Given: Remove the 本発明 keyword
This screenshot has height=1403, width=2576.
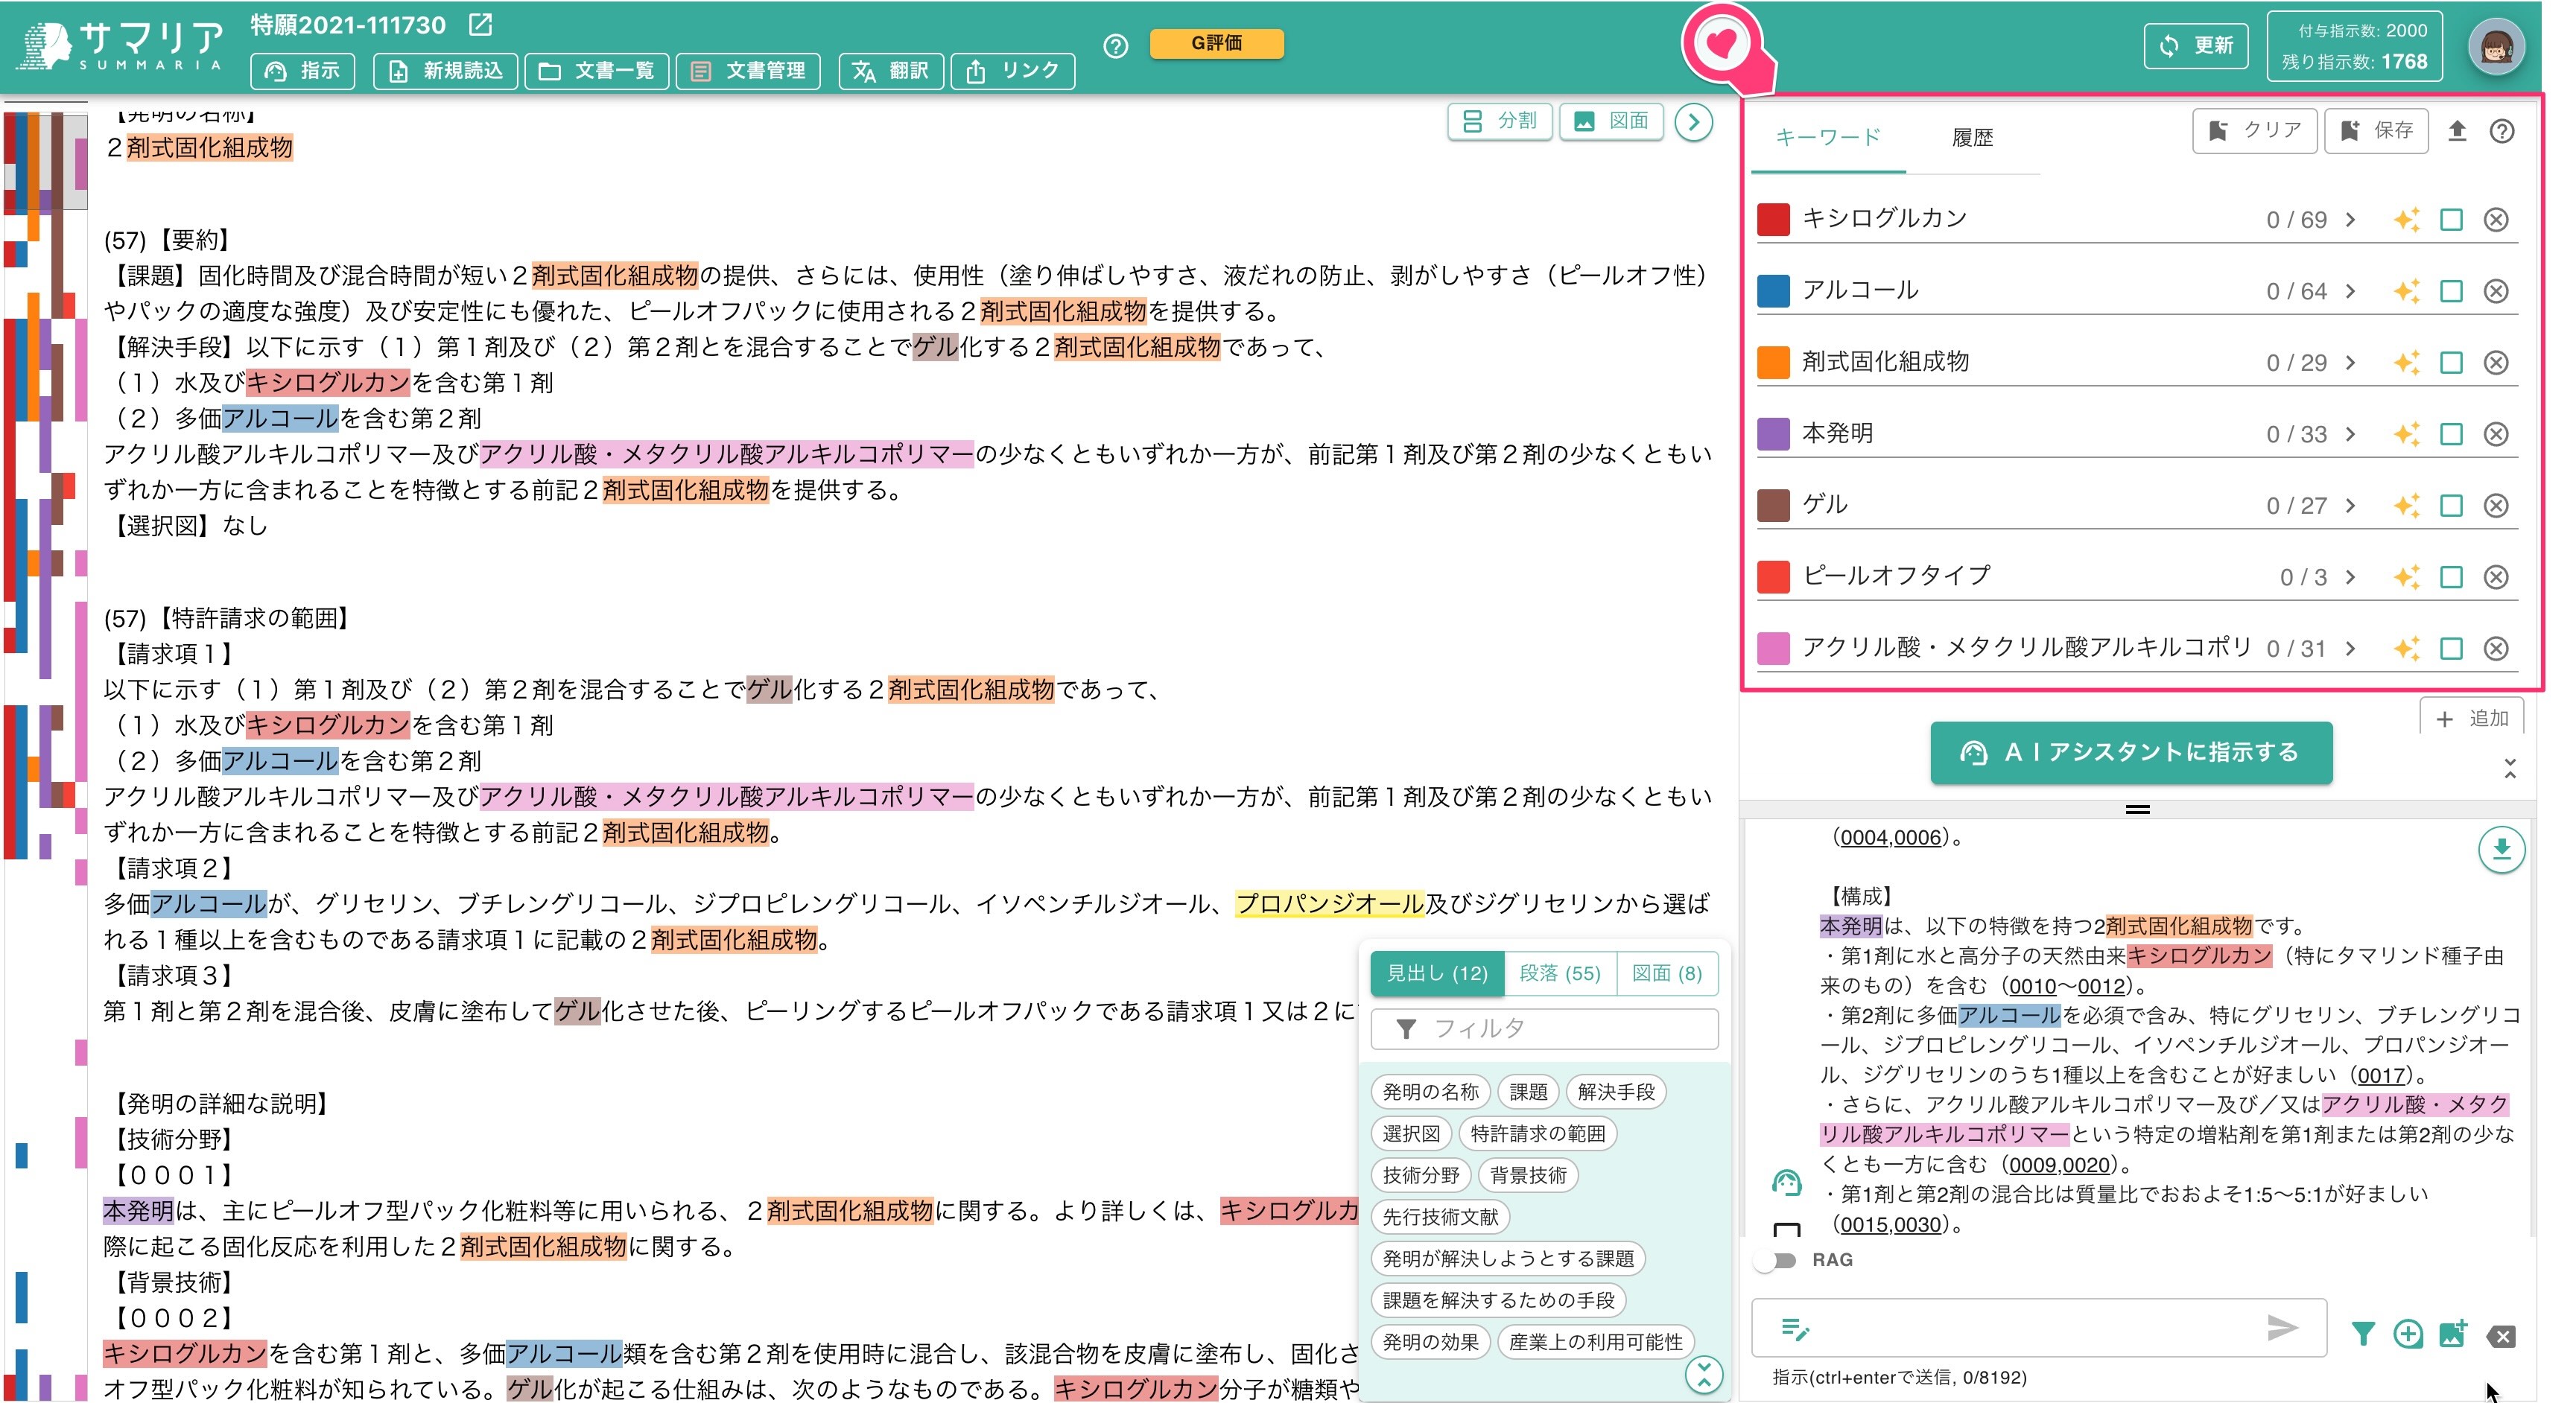Looking at the screenshot, I should click(x=2496, y=434).
